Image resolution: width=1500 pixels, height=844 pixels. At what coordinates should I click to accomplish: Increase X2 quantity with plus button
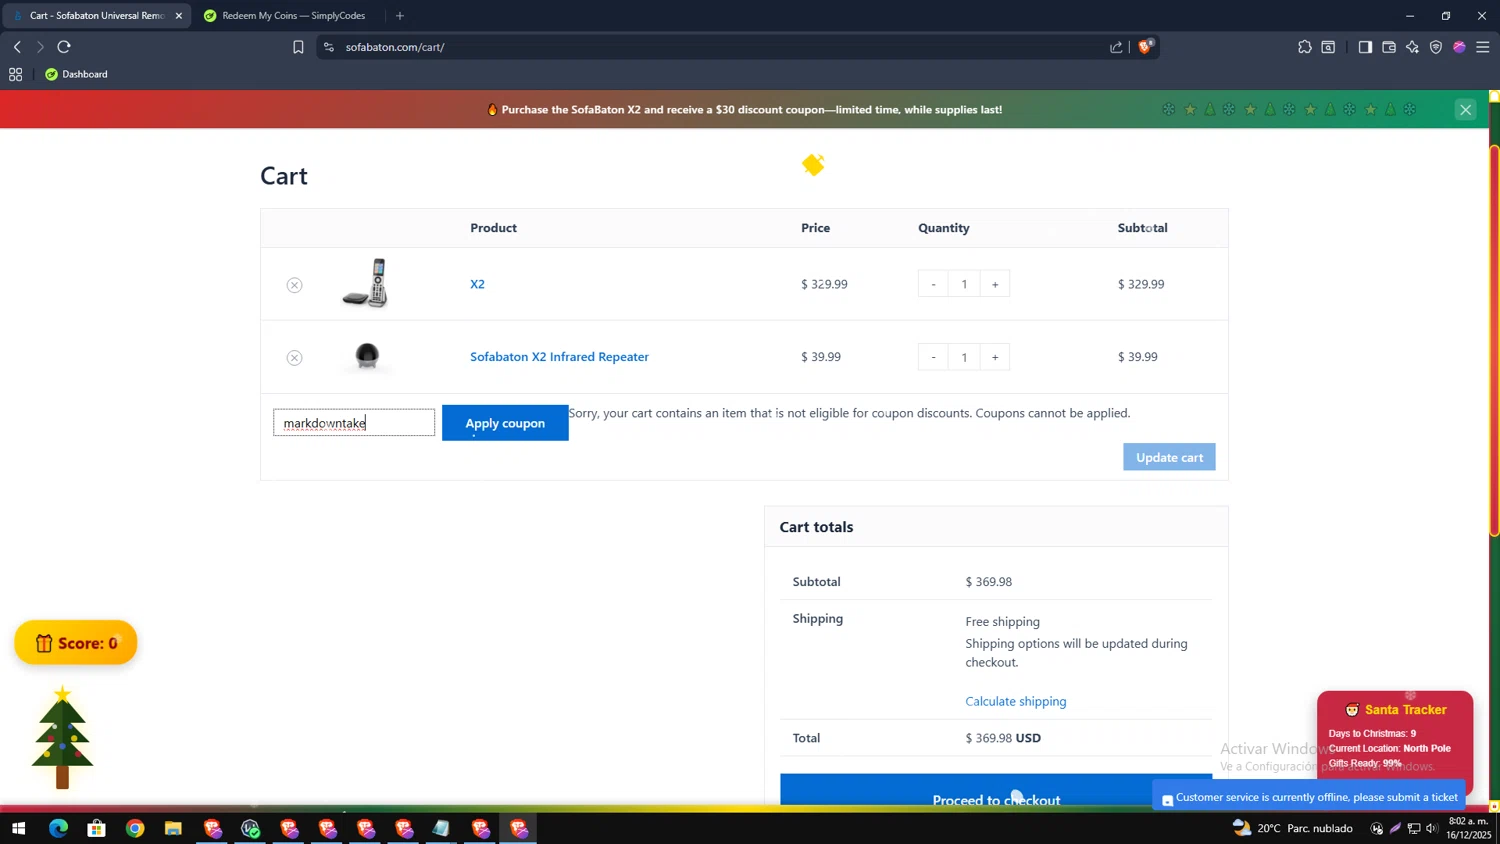click(995, 284)
